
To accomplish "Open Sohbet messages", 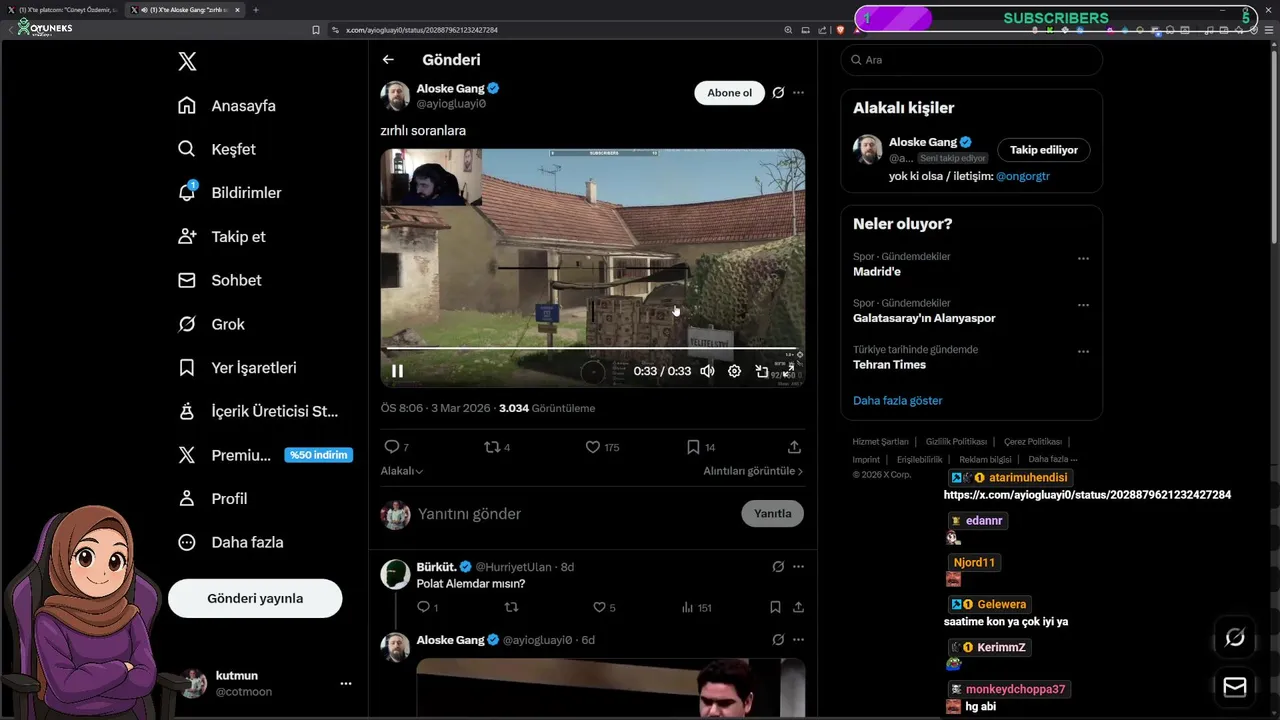I will [220, 280].
